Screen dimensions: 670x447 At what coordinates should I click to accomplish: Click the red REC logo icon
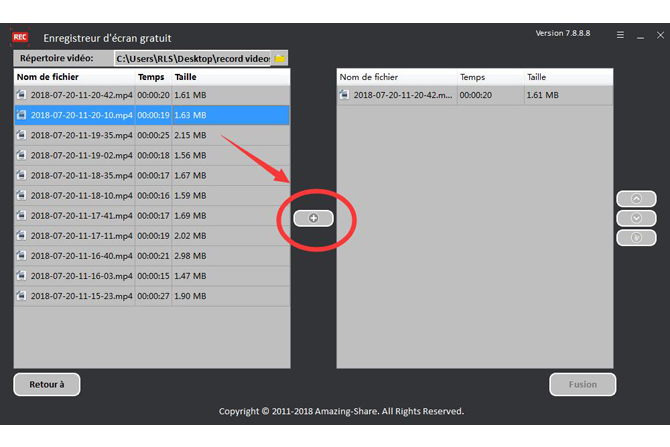pyautogui.click(x=20, y=37)
